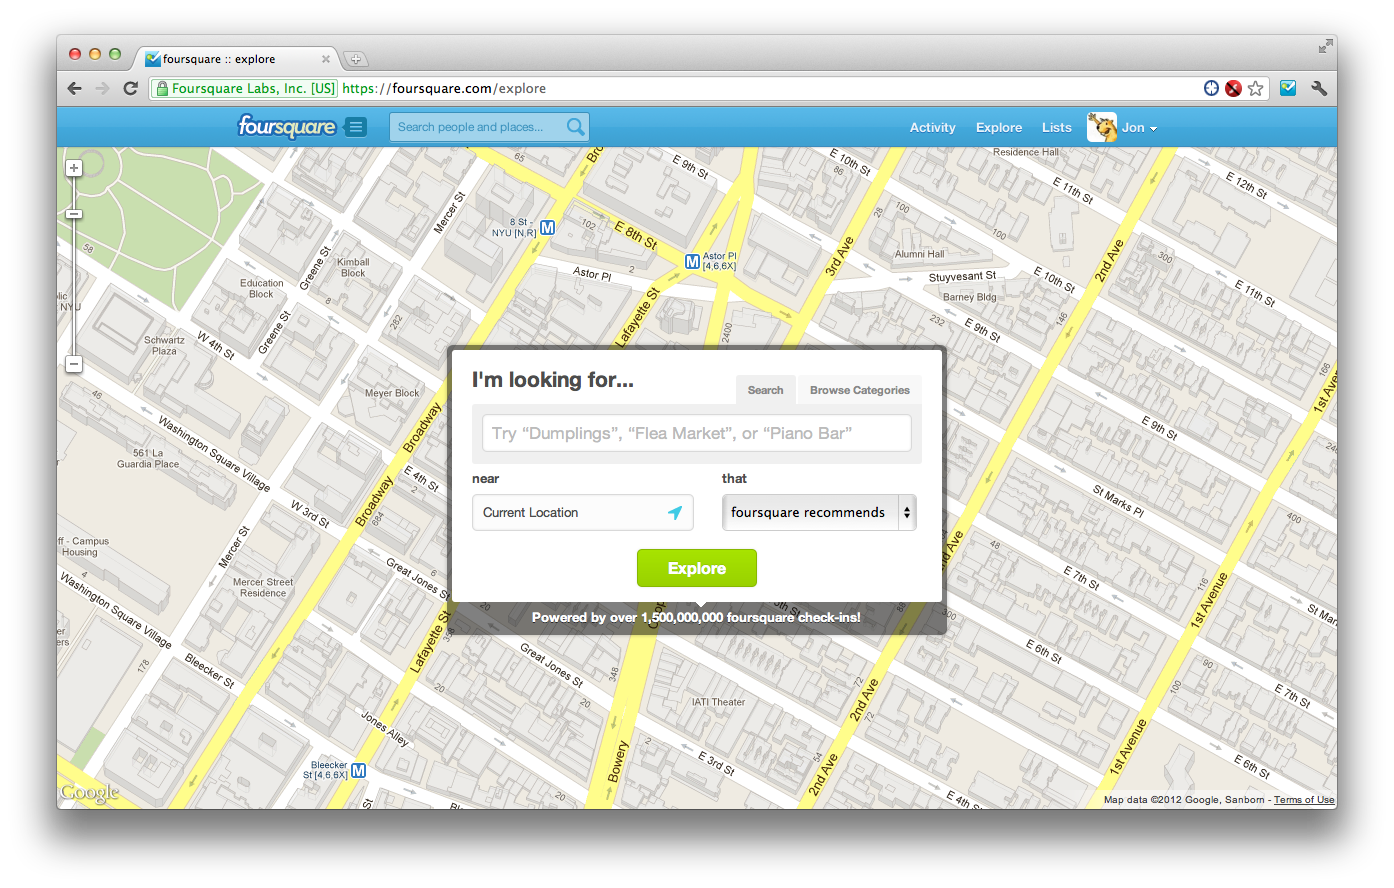Click the "Residence Hall" map label
Image resolution: width=1394 pixels, height=888 pixels.
tap(1026, 153)
